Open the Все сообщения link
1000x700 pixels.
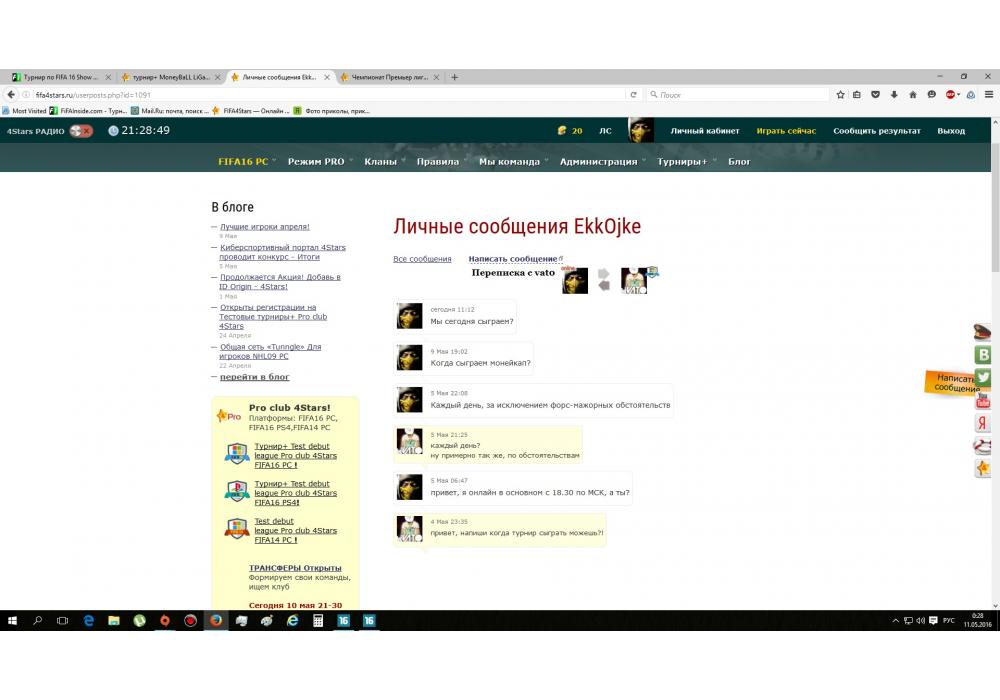click(422, 259)
